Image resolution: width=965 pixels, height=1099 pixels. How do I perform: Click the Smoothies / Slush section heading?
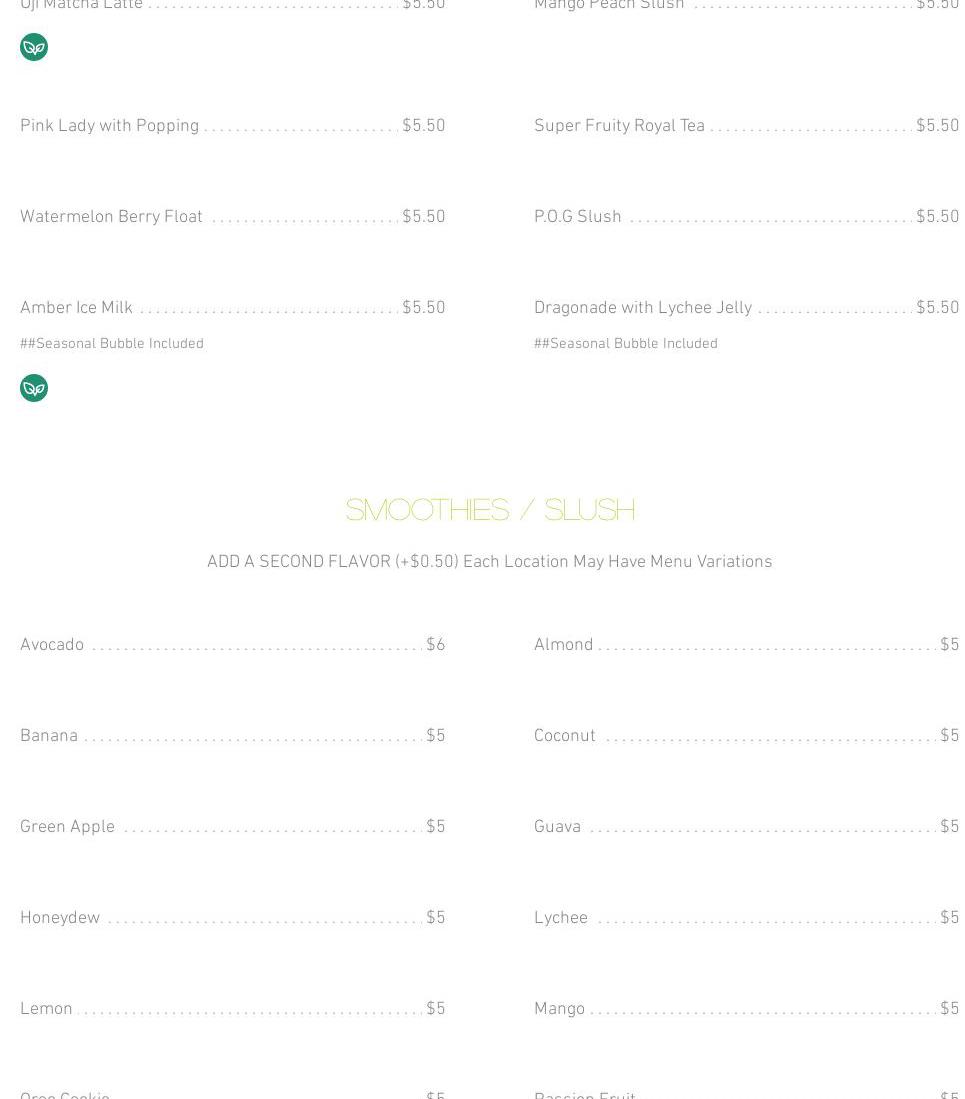(490, 510)
